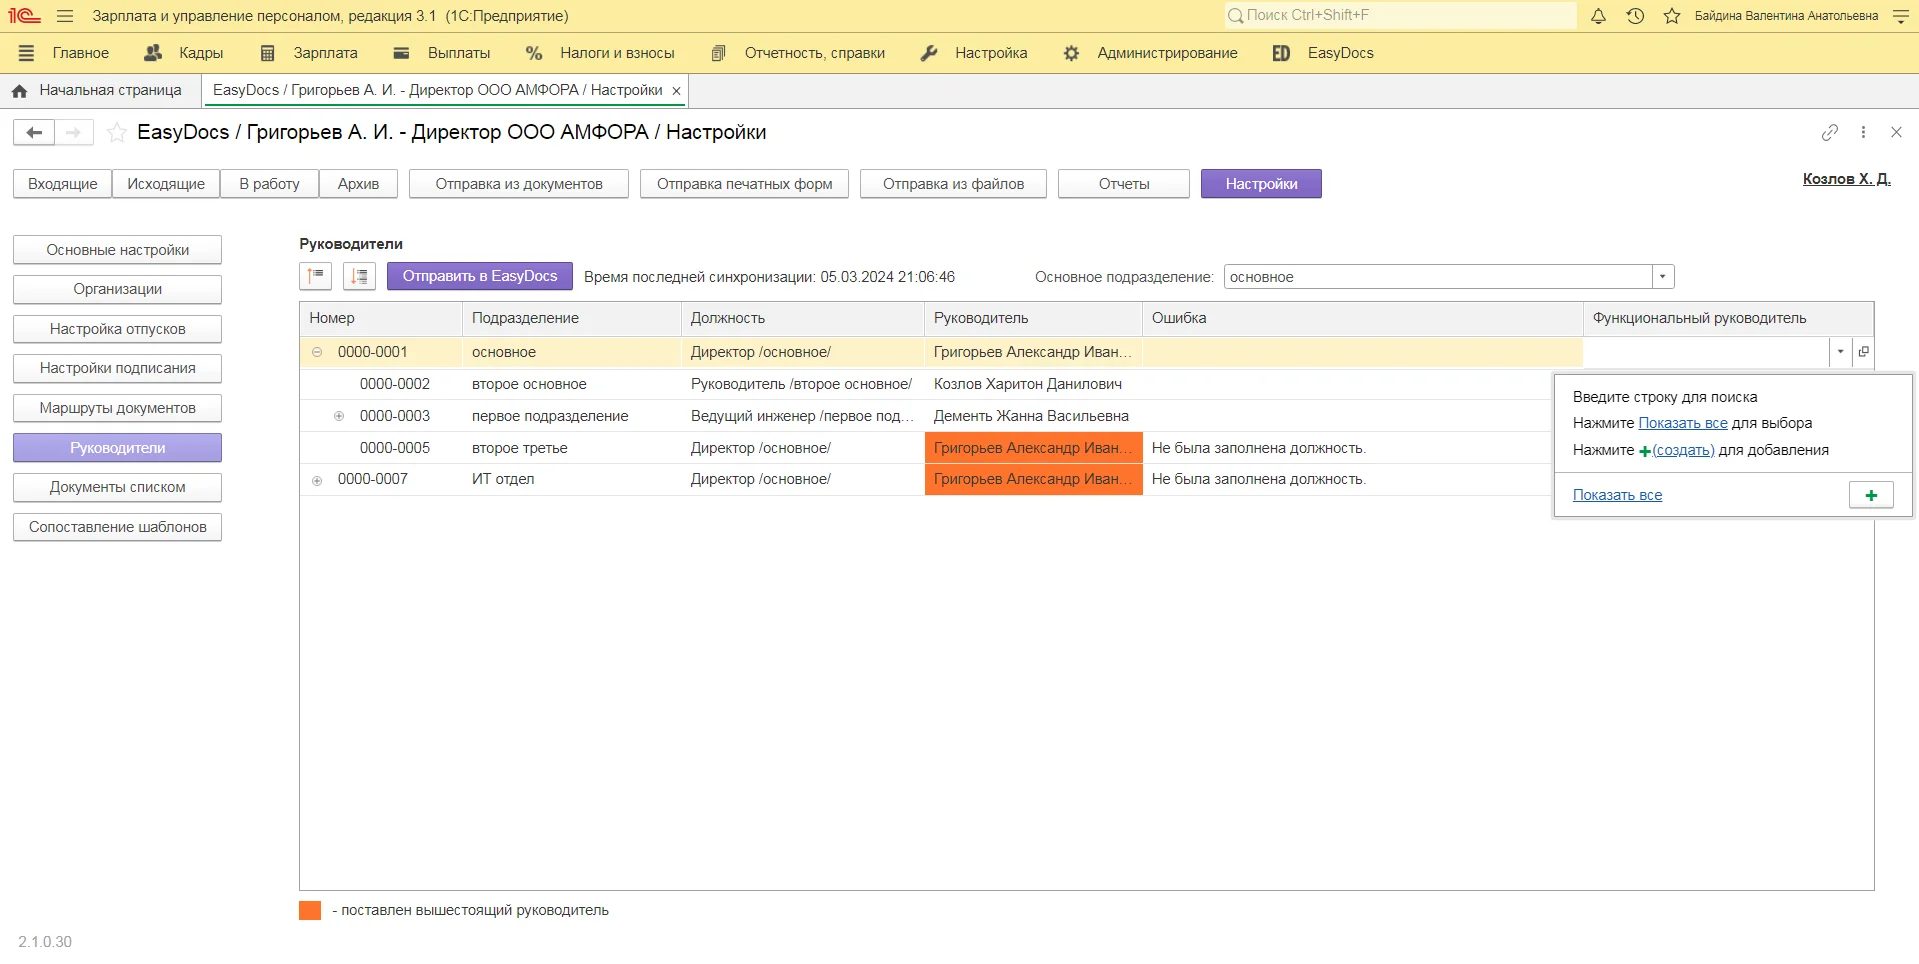
Task: Expand row 0000-0007 ИТ отдел node
Action: (317, 480)
